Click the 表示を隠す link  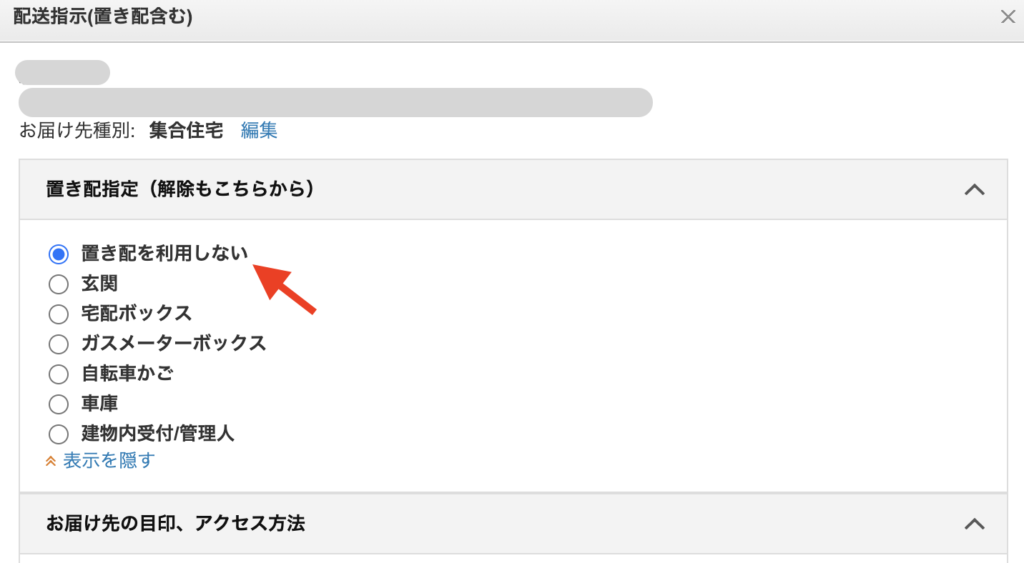pos(109,461)
